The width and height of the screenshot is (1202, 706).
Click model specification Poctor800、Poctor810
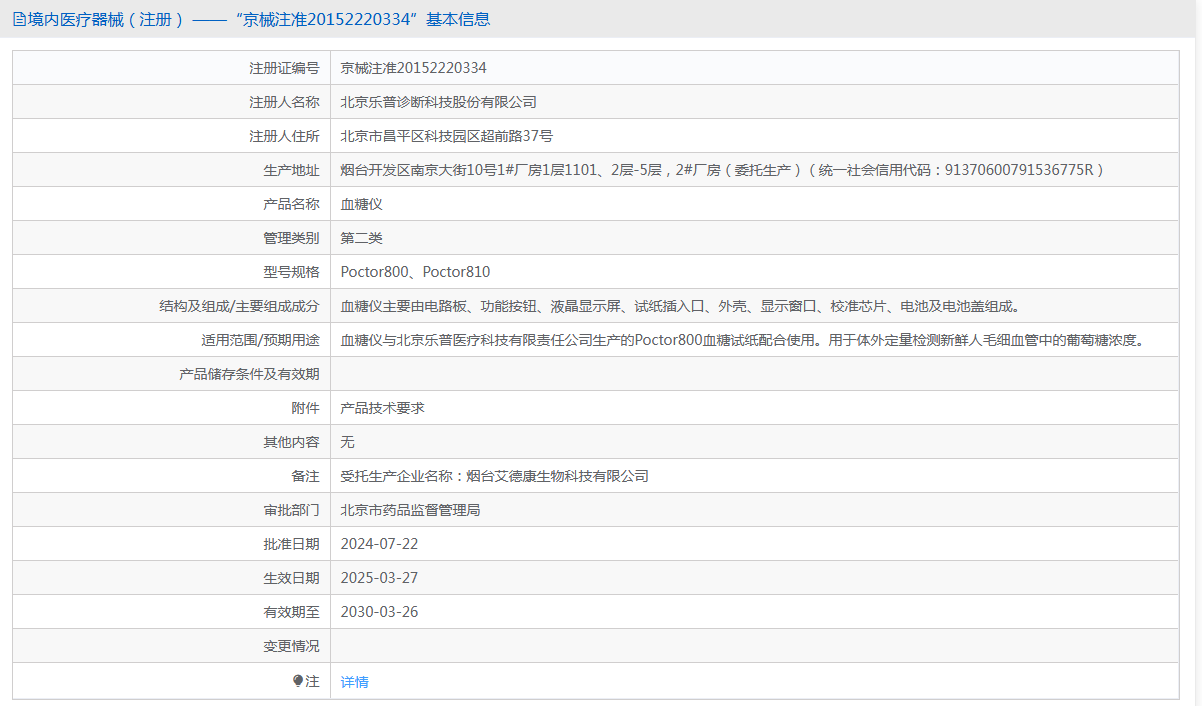(415, 272)
